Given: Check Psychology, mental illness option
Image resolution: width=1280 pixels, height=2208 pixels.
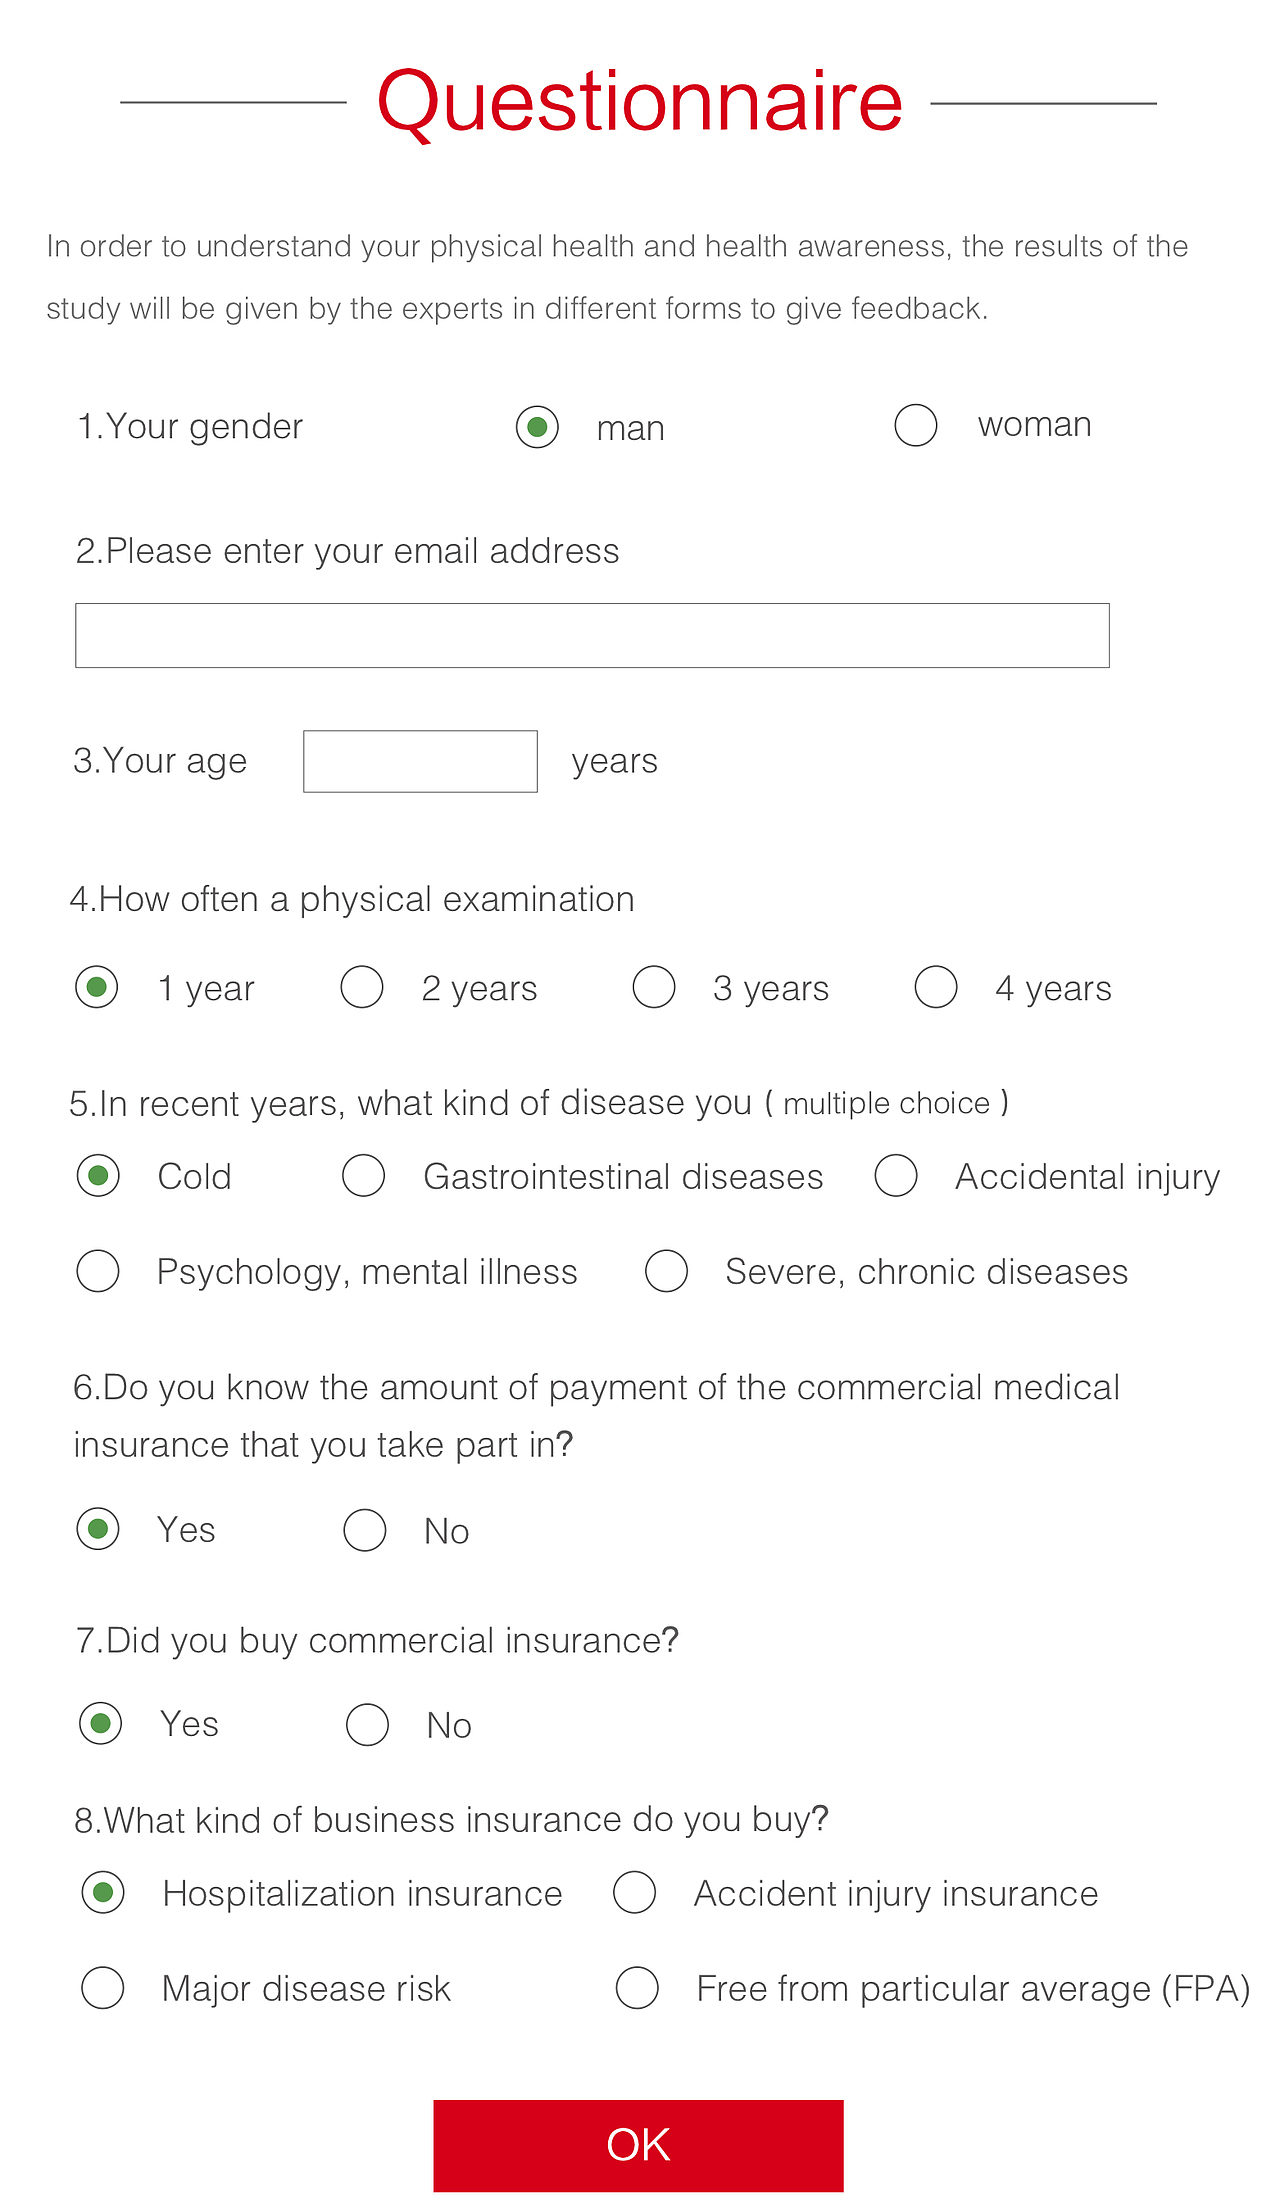Looking at the screenshot, I should coord(98,1271).
